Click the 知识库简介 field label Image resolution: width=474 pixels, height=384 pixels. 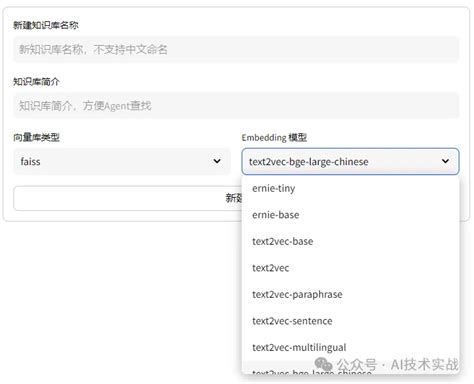(36, 81)
